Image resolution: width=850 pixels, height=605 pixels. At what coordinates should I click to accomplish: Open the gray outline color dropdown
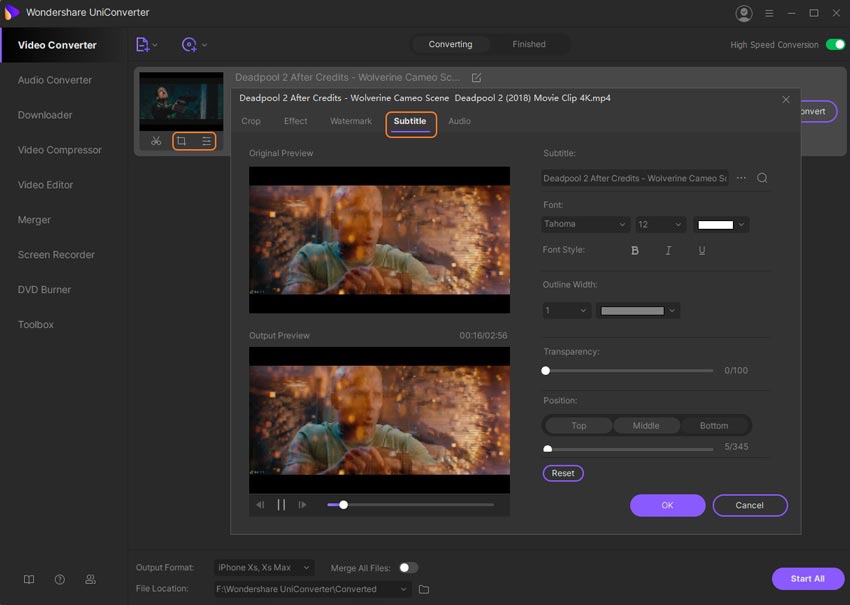click(x=638, y=310)
